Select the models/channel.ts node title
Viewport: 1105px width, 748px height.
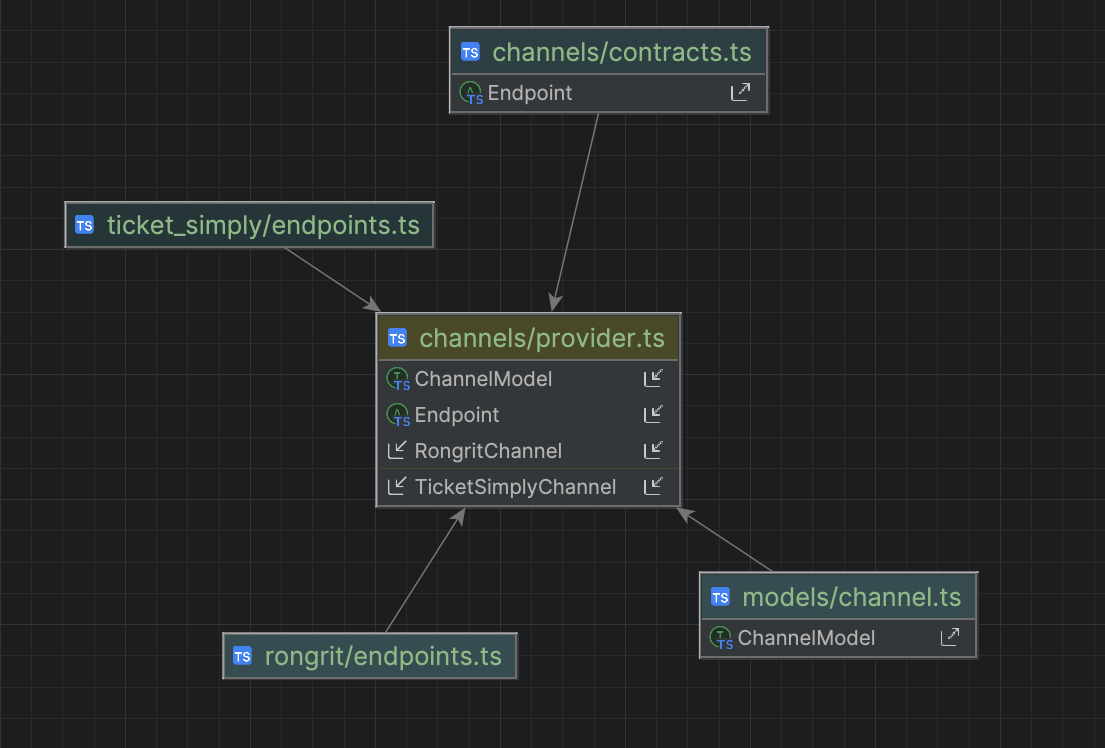pyautogui.click(x=851, y=597)
